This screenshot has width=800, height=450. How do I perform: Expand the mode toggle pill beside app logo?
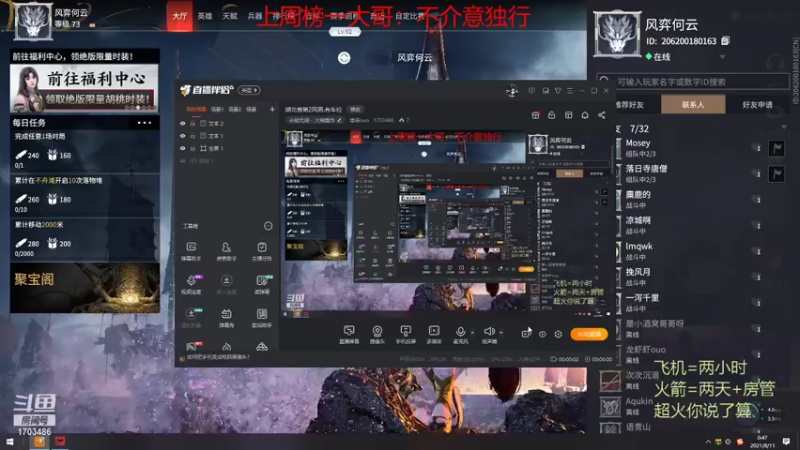(x=249, y=90)
